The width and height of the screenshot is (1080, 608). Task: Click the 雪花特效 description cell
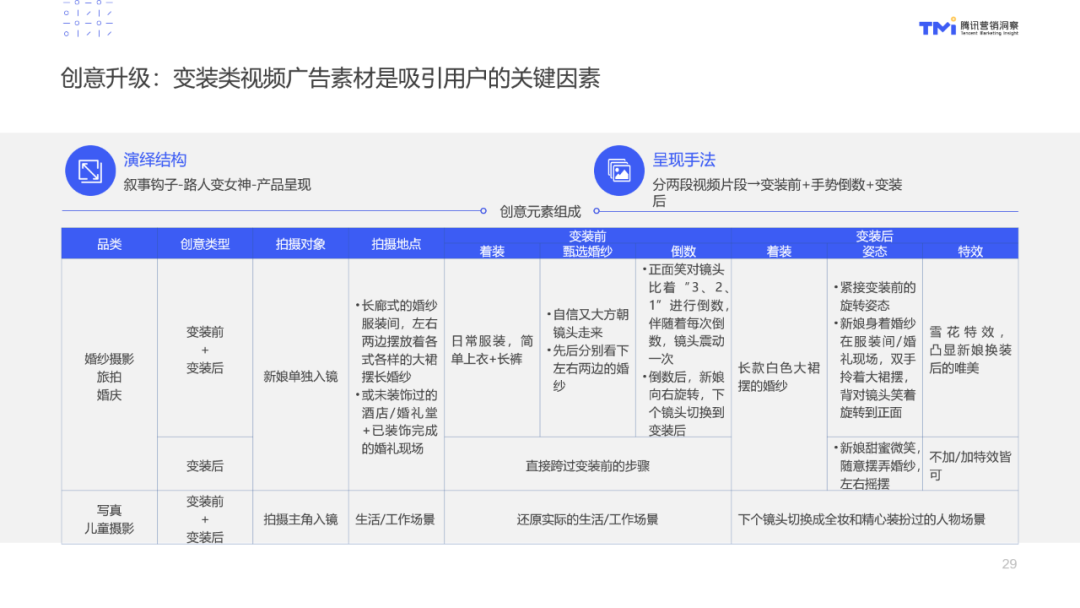coord(970,349)
